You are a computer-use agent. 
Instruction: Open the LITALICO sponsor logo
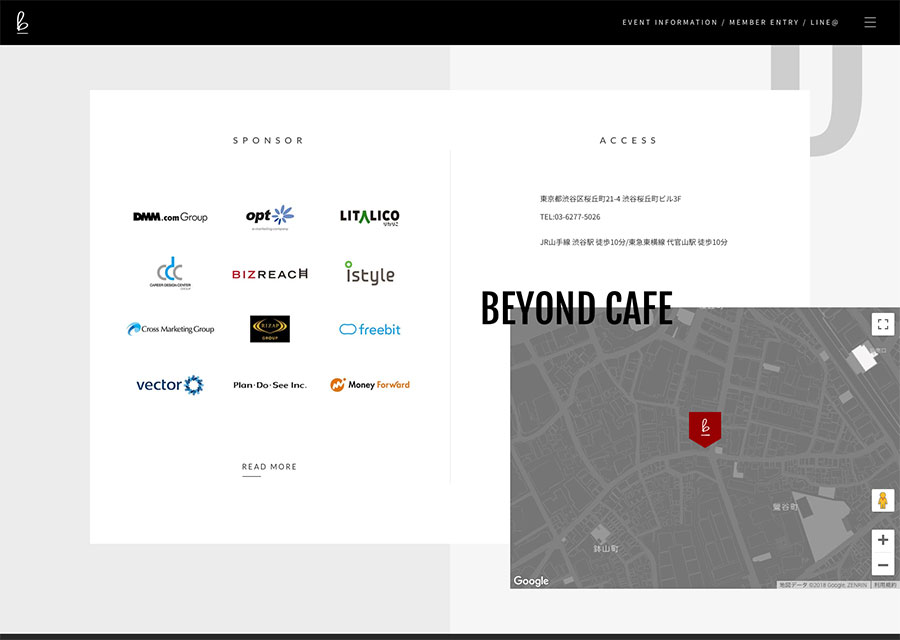tap(369, 217)
